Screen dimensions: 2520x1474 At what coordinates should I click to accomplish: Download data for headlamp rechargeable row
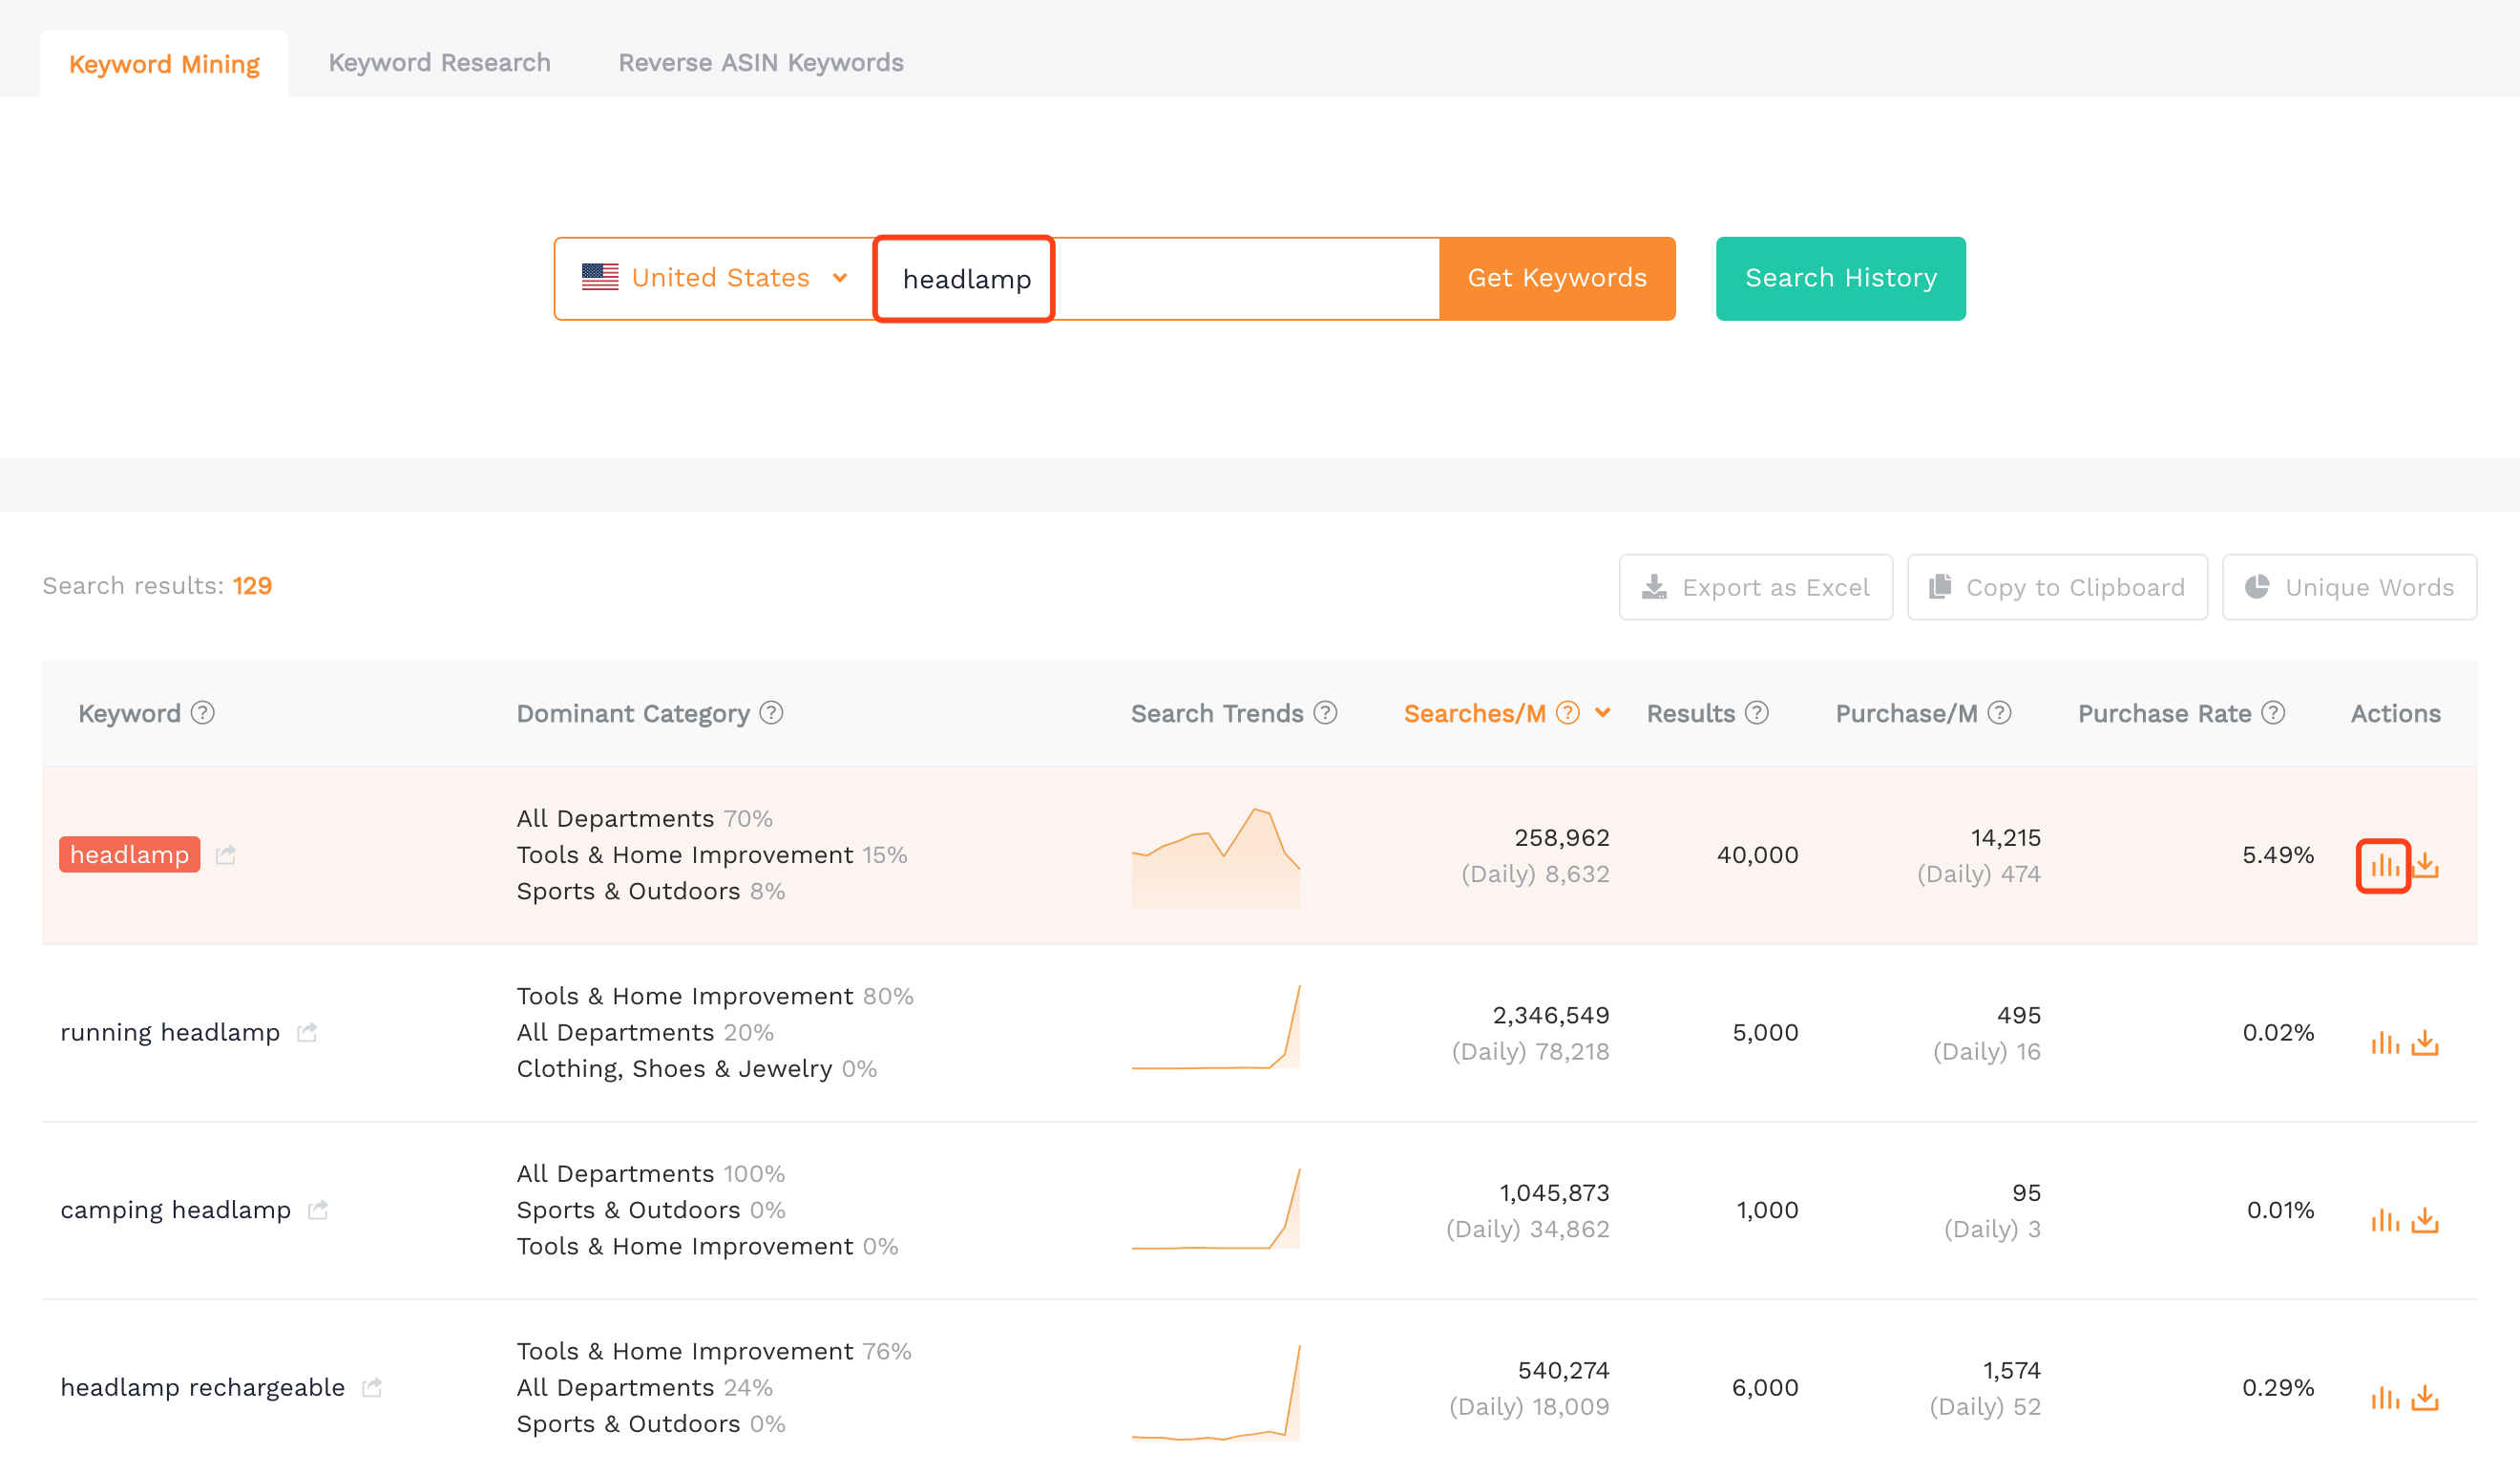pyautogui.click(x=2425, y=1398)
